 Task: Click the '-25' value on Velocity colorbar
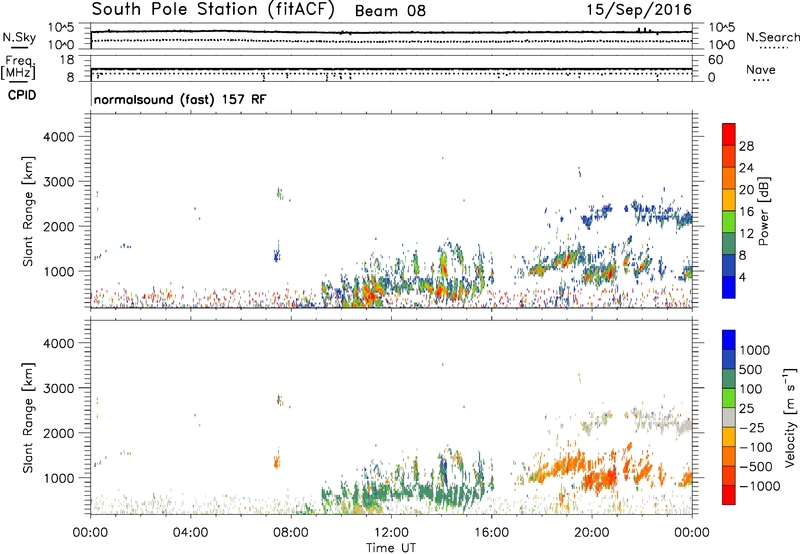coord(752,428)
